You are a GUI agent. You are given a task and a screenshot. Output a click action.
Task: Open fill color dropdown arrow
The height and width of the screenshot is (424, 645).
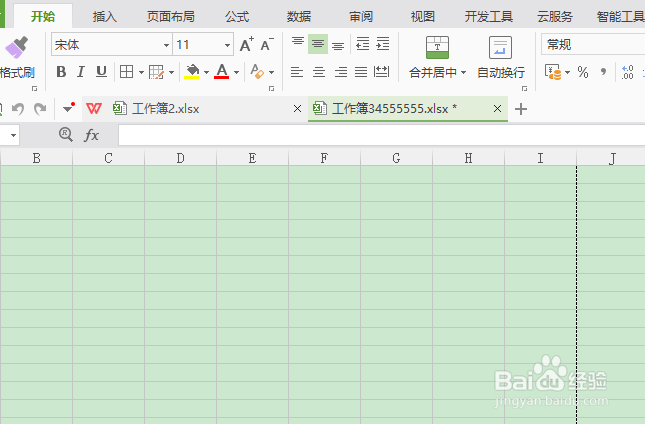click(x=206, y=72)
